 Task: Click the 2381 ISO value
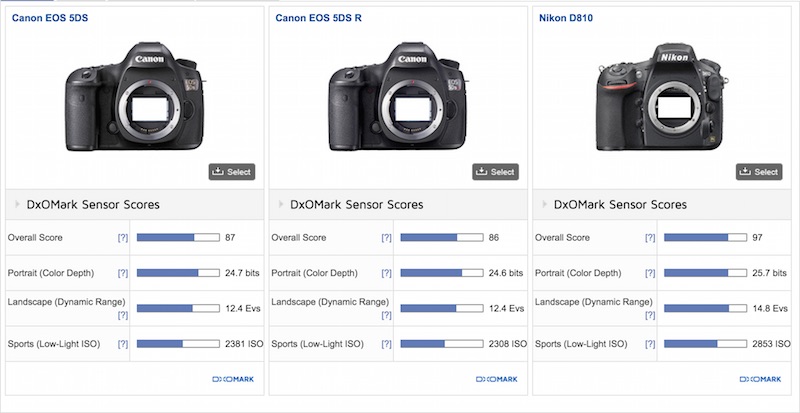click(244, 344)
